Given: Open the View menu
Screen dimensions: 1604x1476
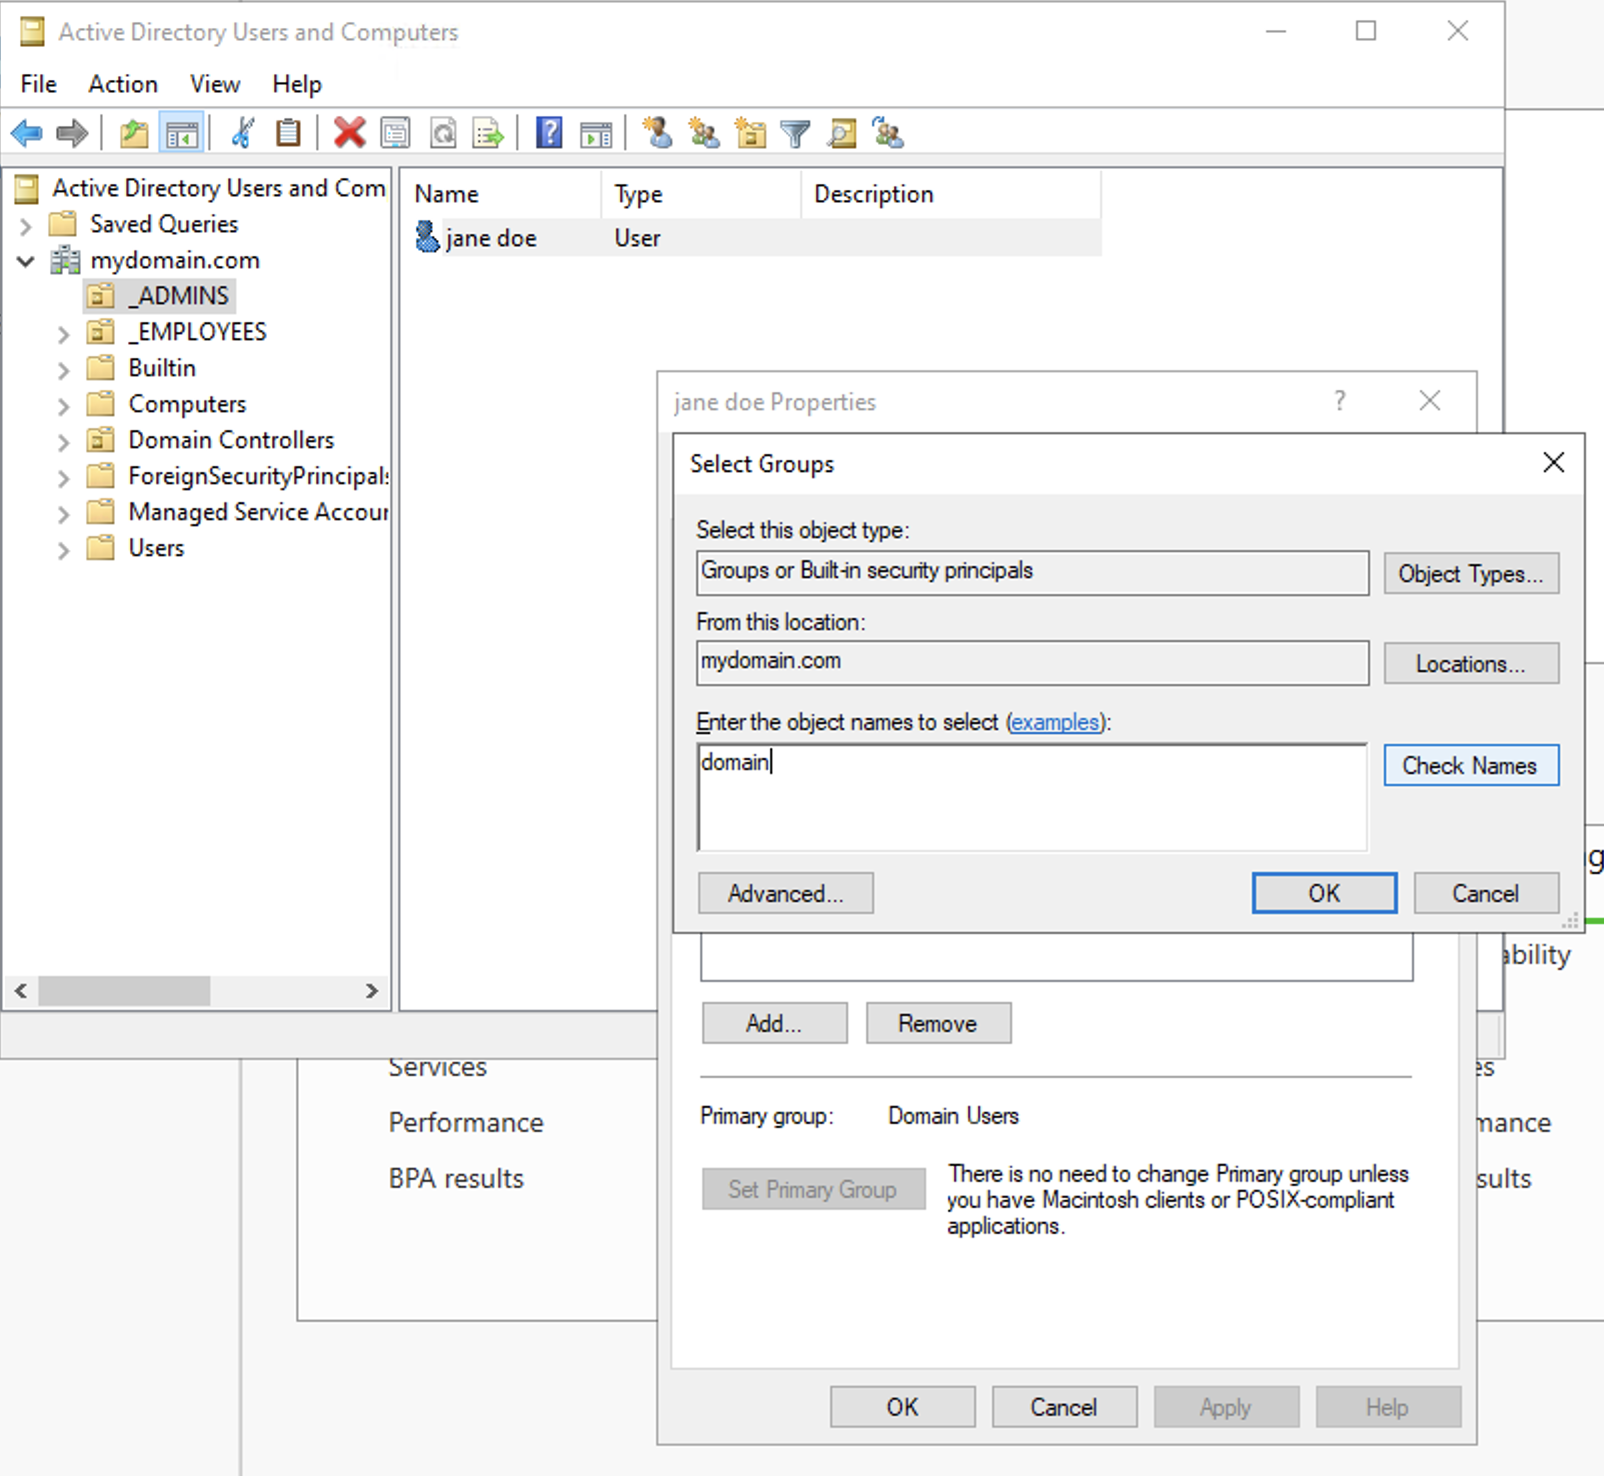Looking at the screenshot, I should [215, 84].
